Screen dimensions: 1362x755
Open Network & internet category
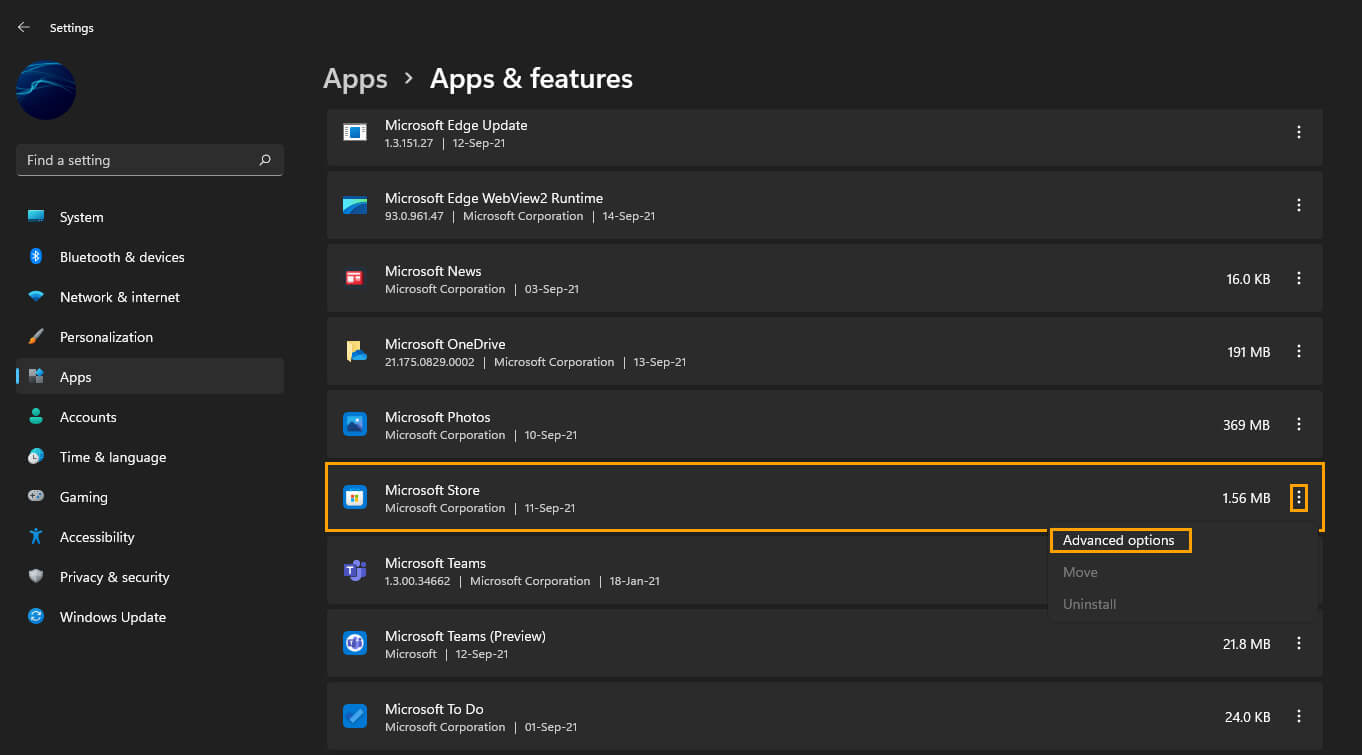click(150, 297)
